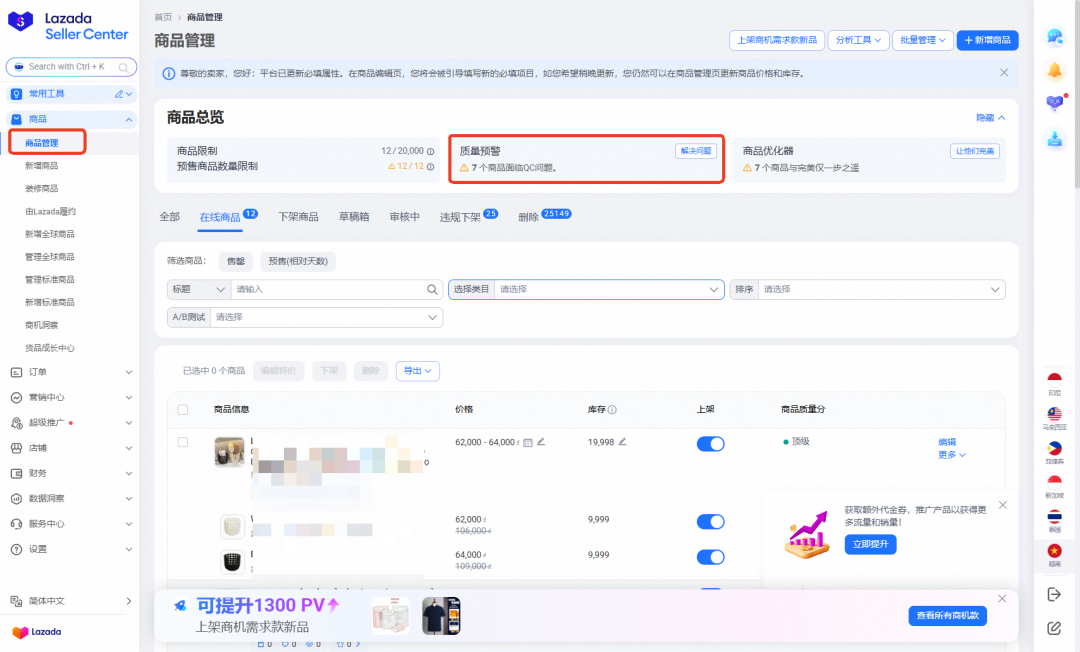
Task: Toggle listing switch for 64,000 variant
Action: (710, 557)
